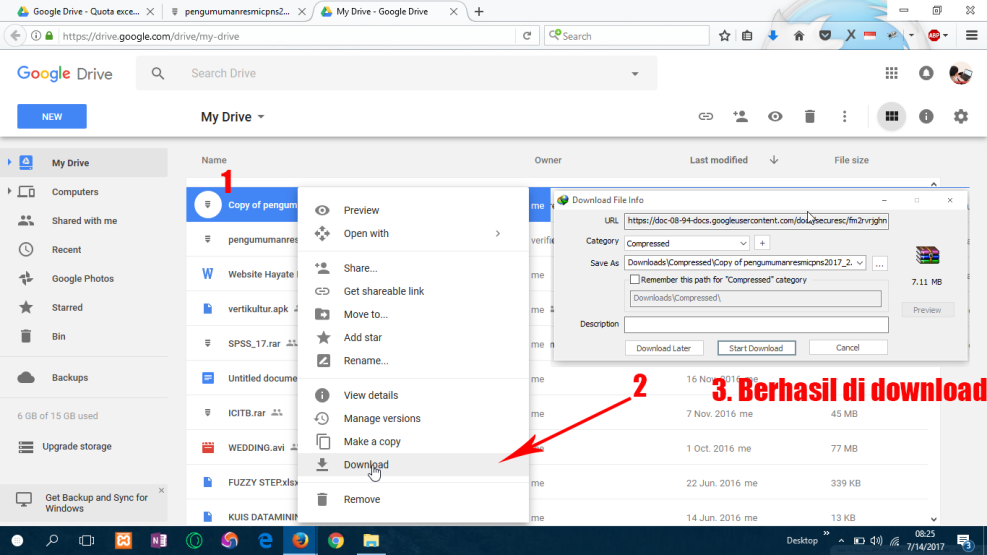Open Google Photos in sidebar
This screenshot has width=987, height=555.
click(x=82, y=279)
